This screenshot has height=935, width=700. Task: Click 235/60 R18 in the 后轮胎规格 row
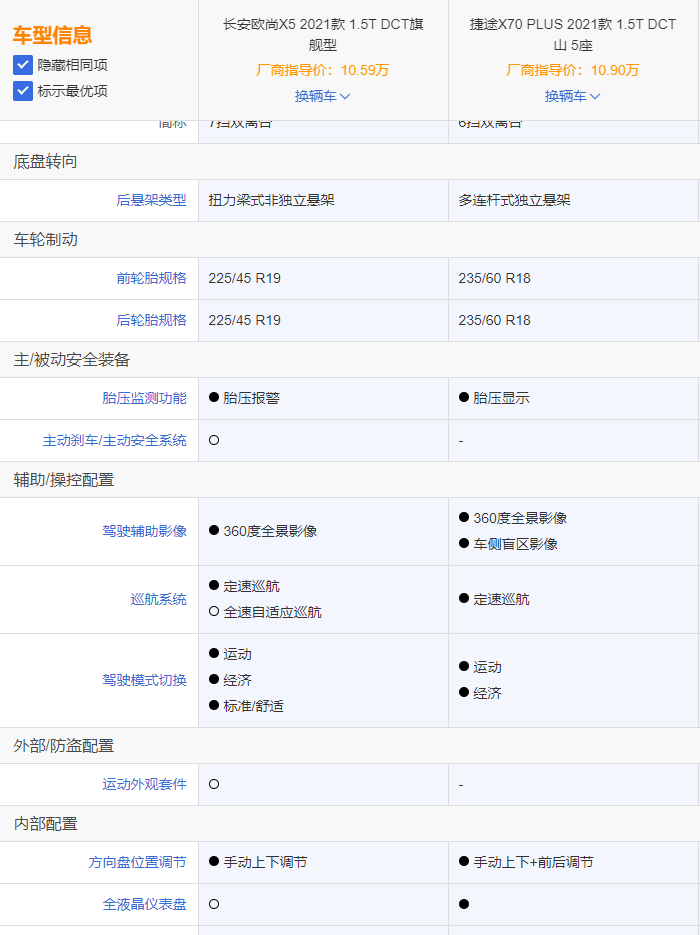[x=494, y=320]
